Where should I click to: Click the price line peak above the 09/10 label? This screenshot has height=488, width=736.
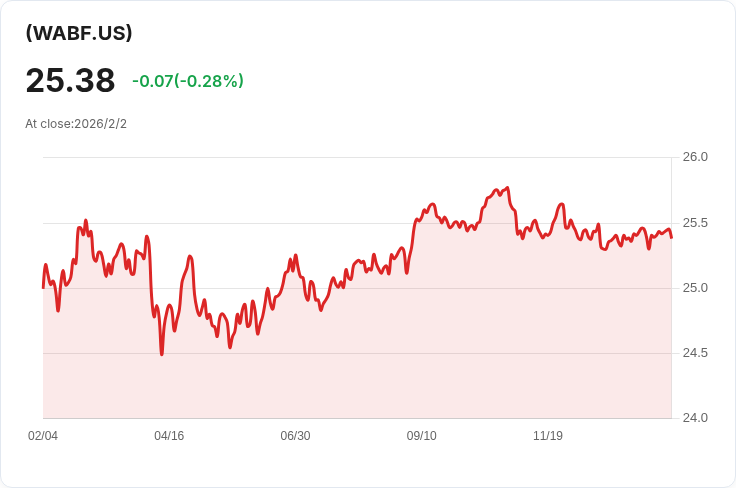click(432, 204)
